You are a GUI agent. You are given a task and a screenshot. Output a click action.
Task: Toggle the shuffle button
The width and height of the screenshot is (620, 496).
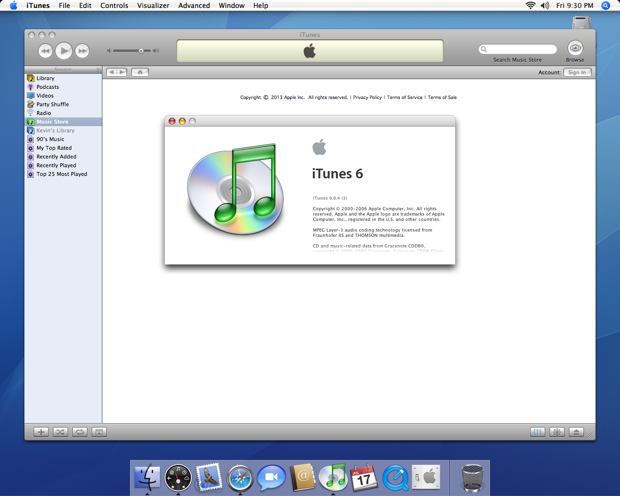pyautogui.click(x=60, y=432)
